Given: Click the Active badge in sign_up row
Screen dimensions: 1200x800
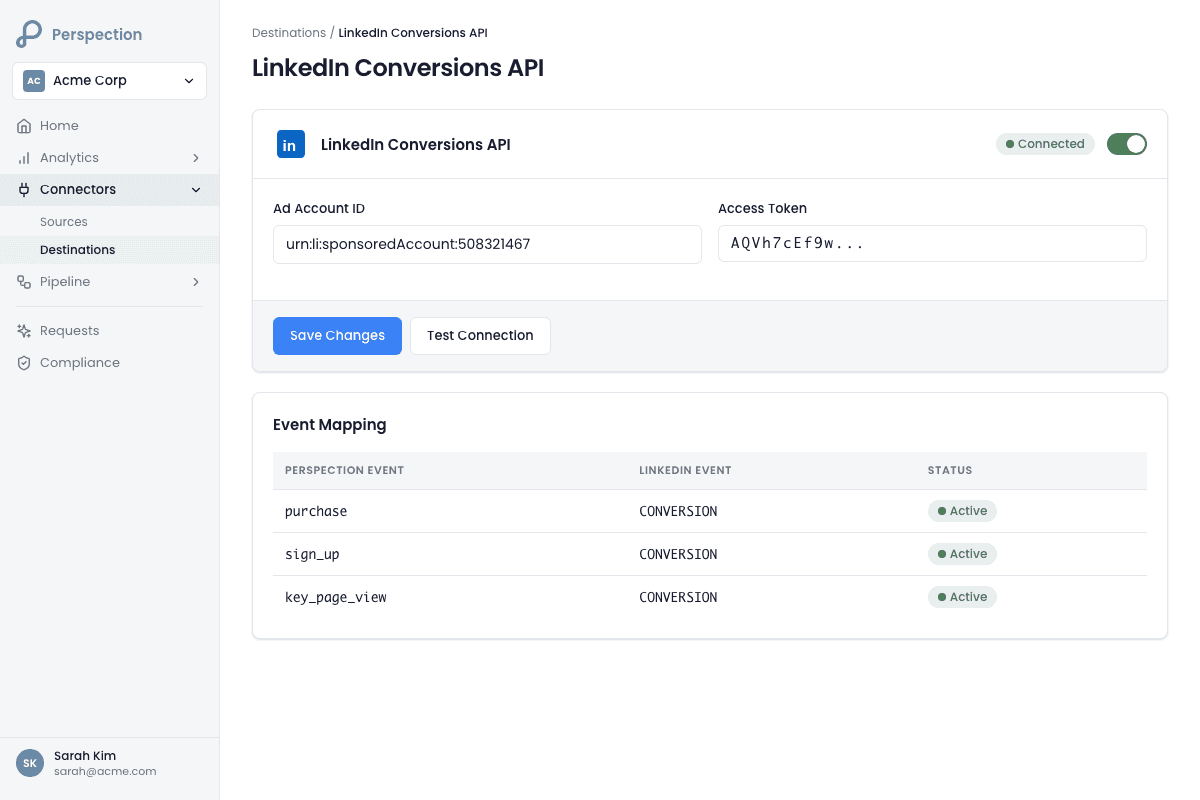Looking at the screenshot, I should point(962,554).
